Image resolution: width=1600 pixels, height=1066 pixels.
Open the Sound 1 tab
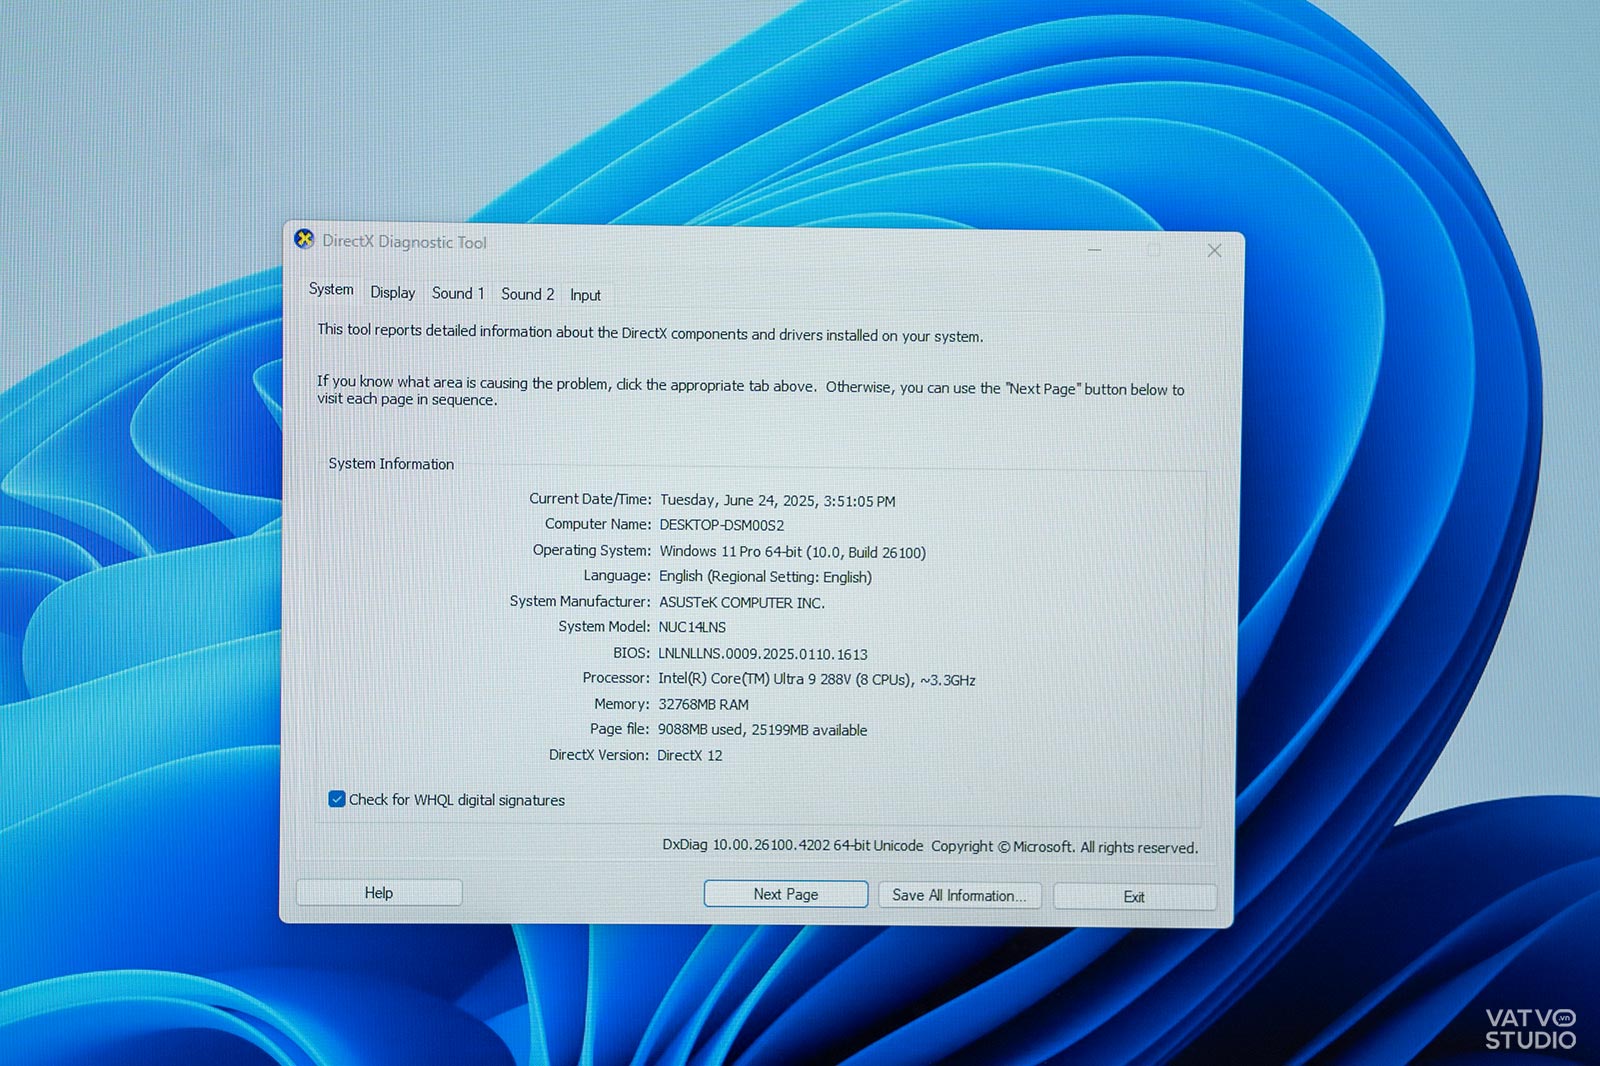click(458, 293)
